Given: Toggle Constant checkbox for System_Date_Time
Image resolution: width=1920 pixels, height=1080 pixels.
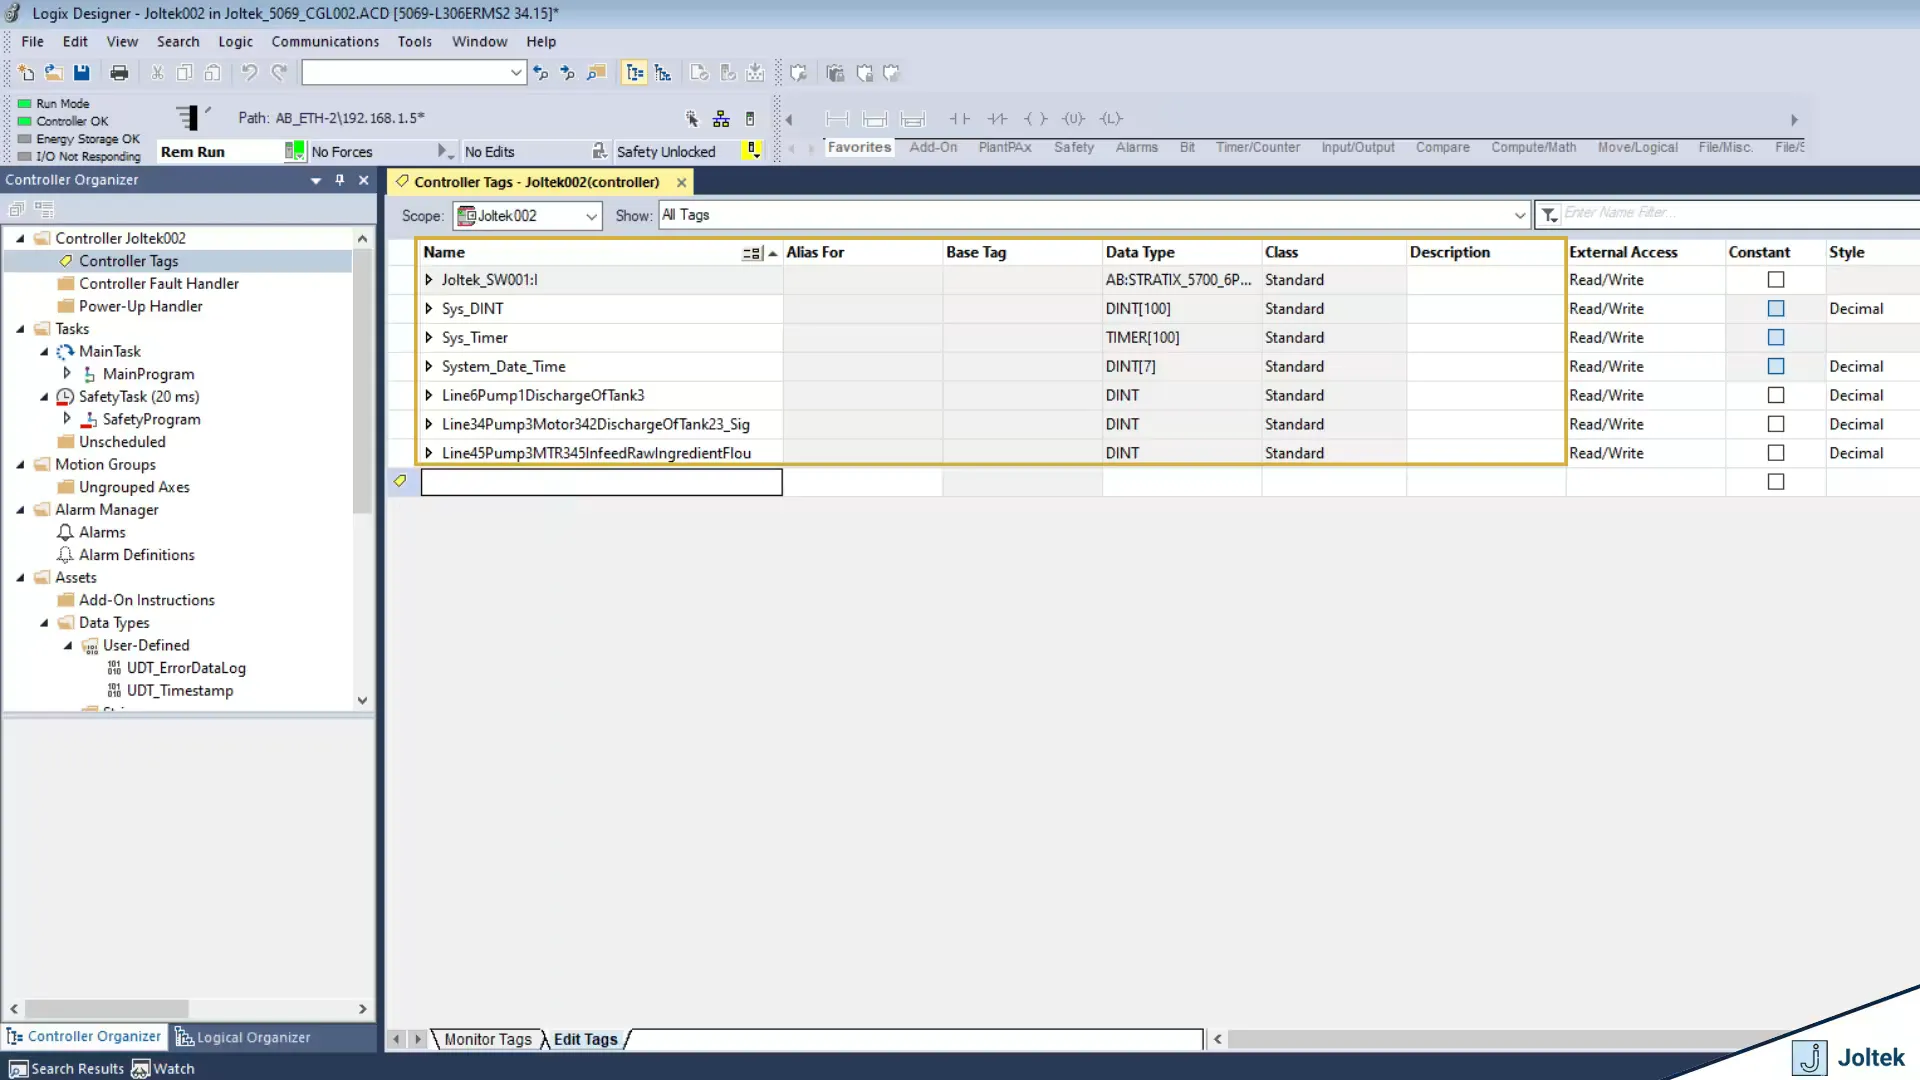Looking at the screenshot, I should (1776, 367).
